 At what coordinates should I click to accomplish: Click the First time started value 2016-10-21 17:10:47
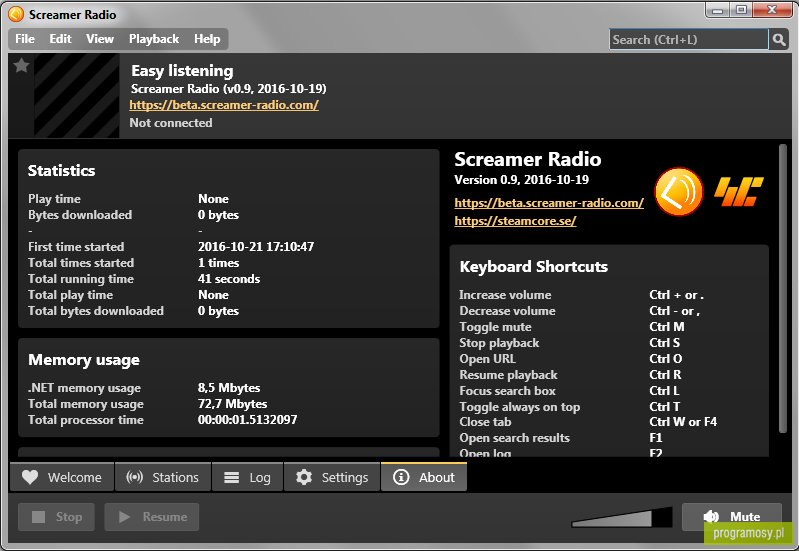[256, 247]
